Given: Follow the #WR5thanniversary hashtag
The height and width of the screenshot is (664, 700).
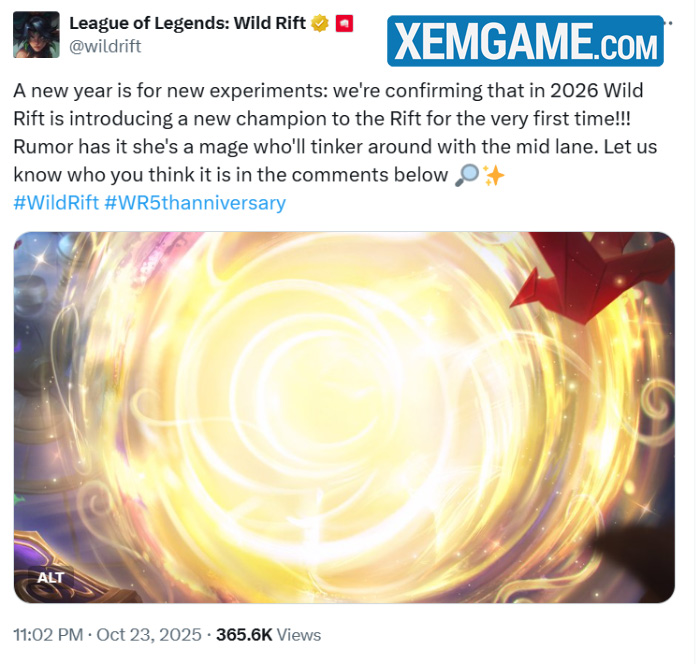Looking at the screenshot, I should (x=195, y=203).
